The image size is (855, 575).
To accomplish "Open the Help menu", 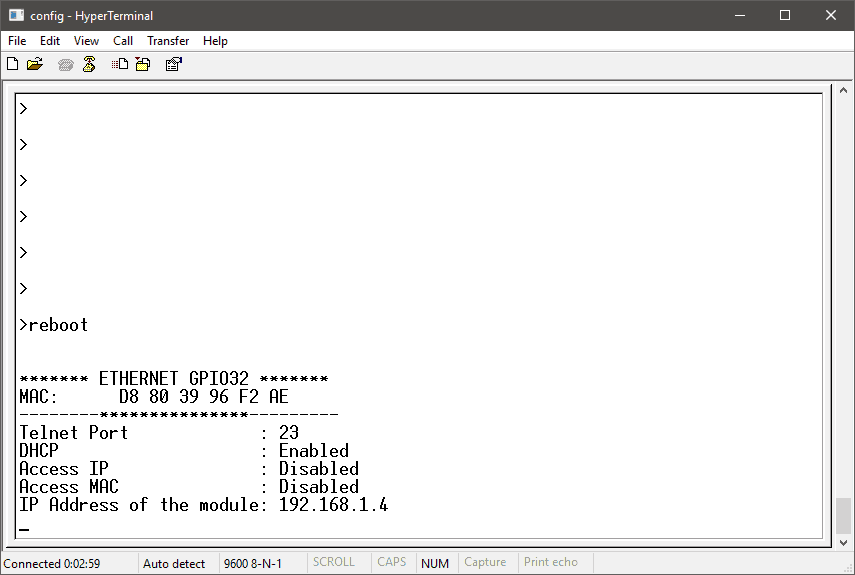I will coord(215,41).
